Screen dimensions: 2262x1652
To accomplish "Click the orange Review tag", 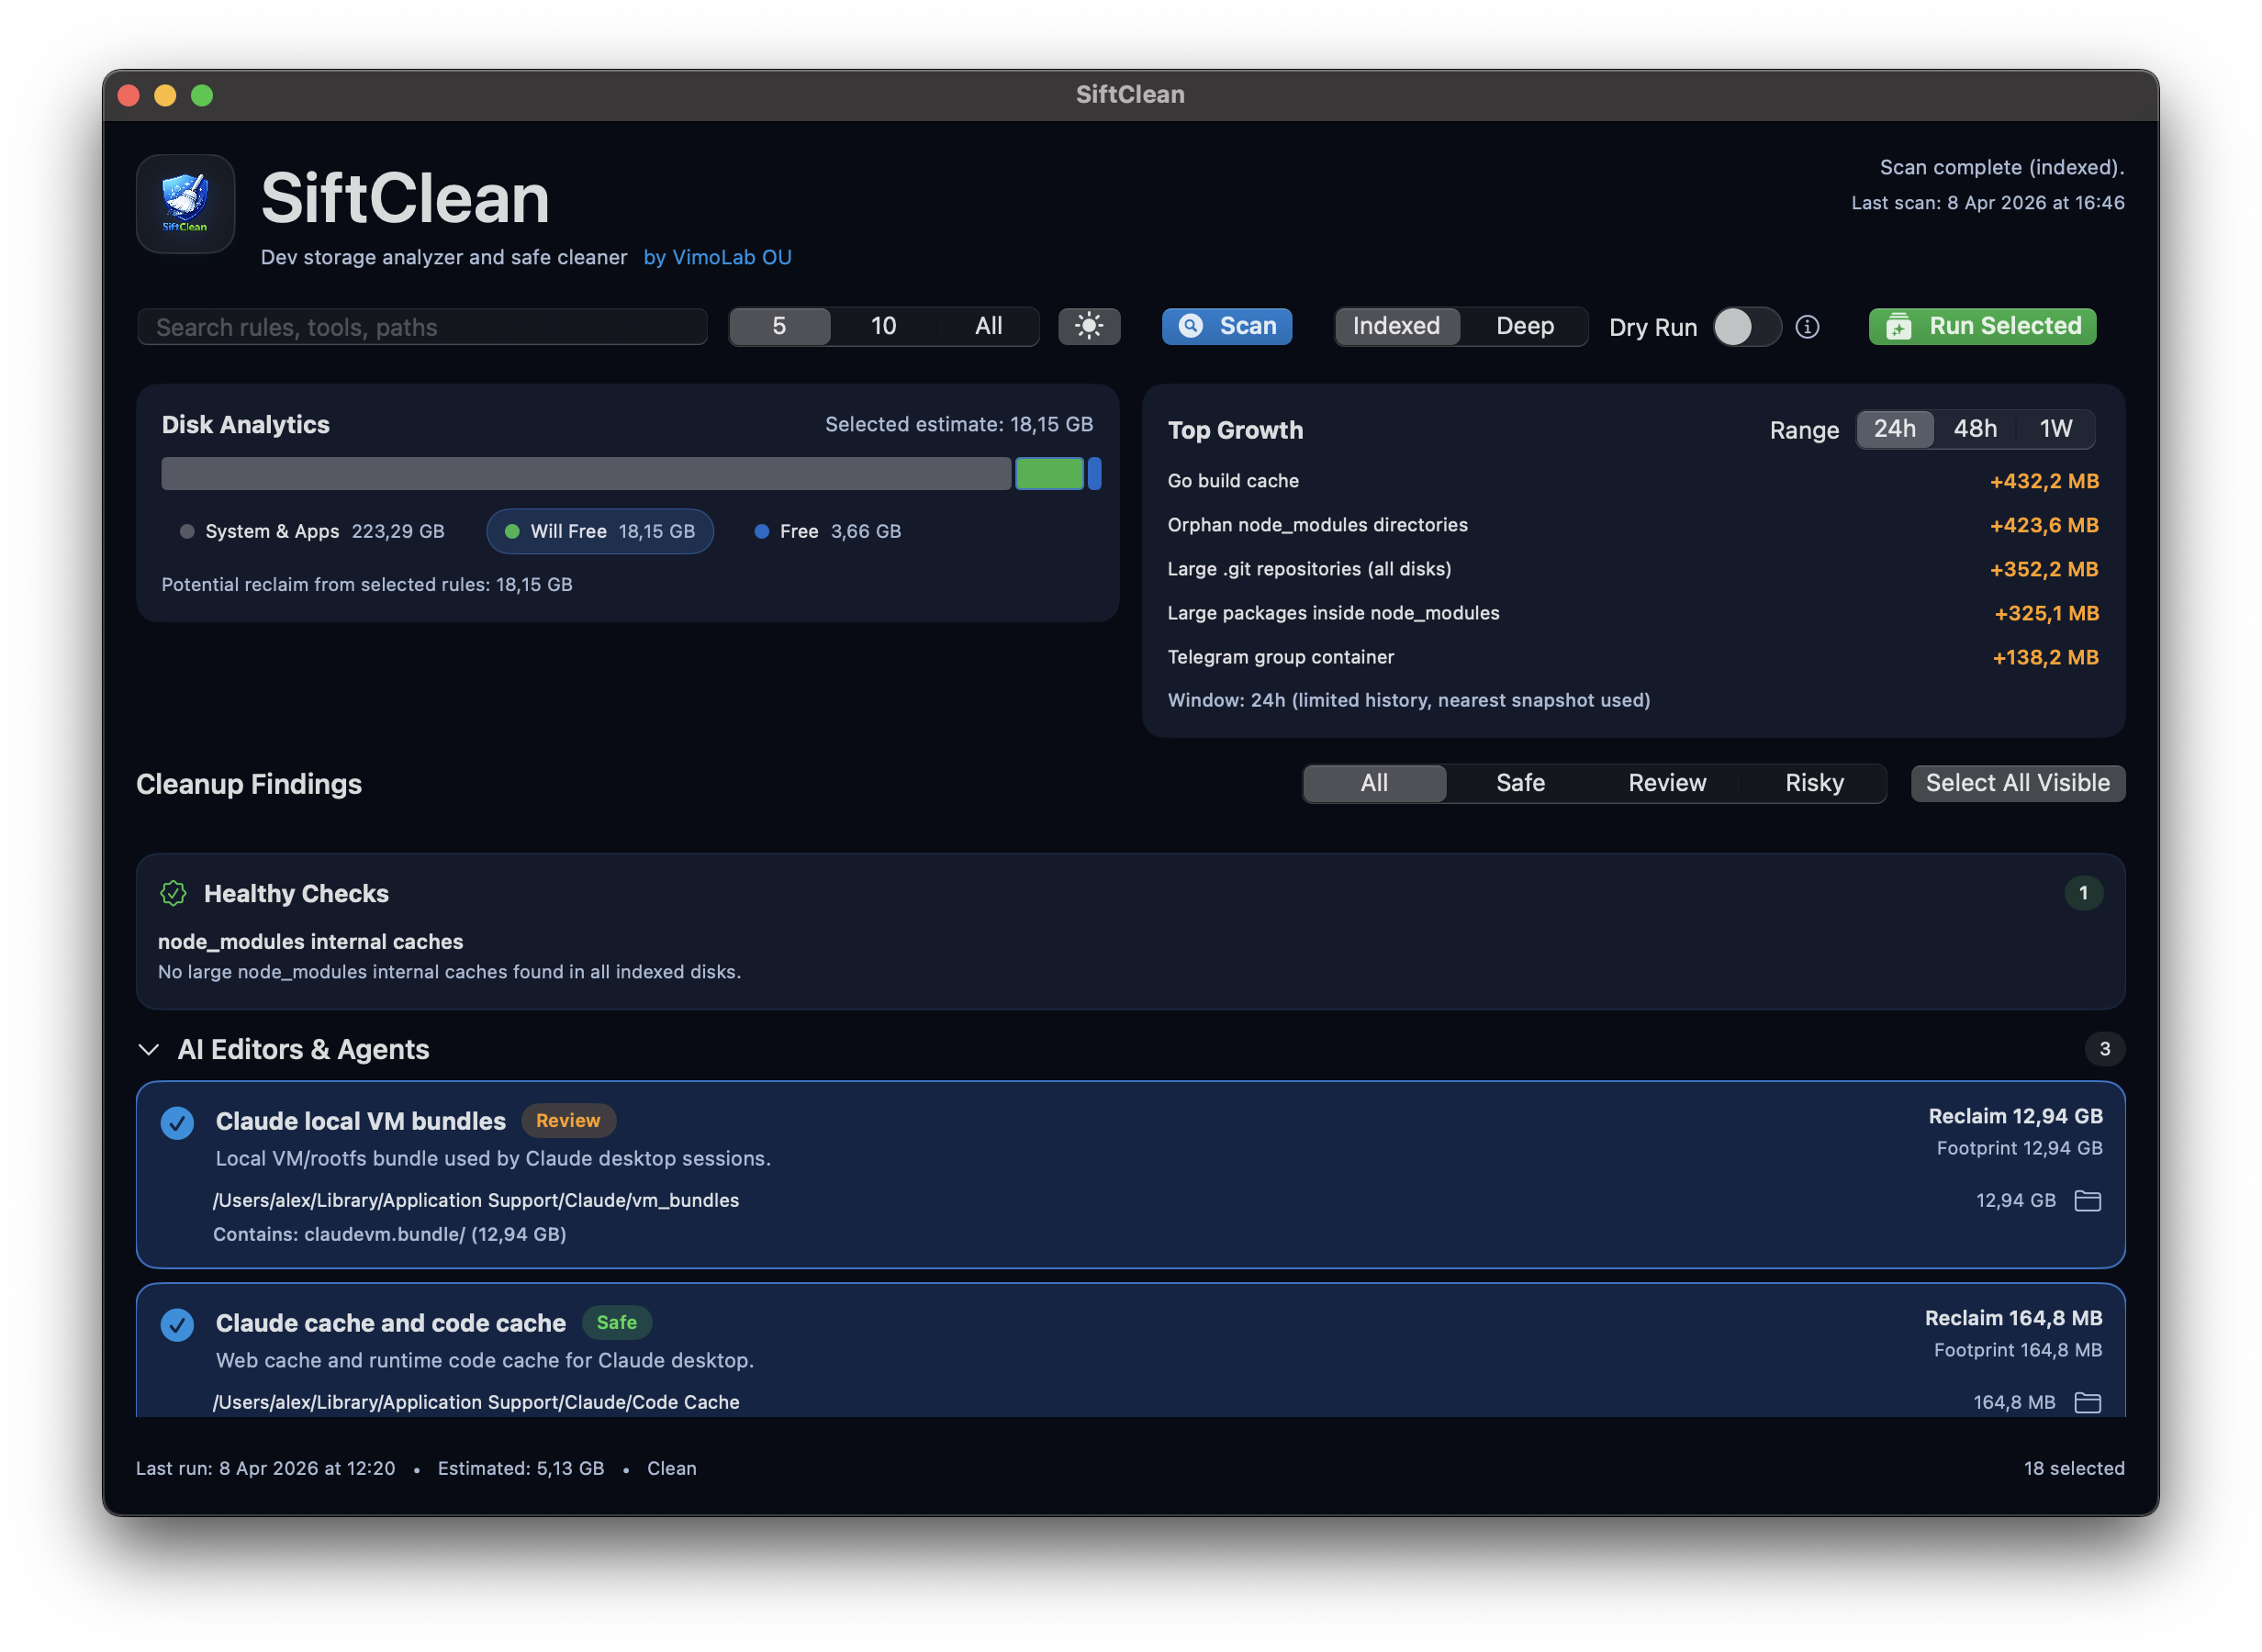I will point(568,1121).
